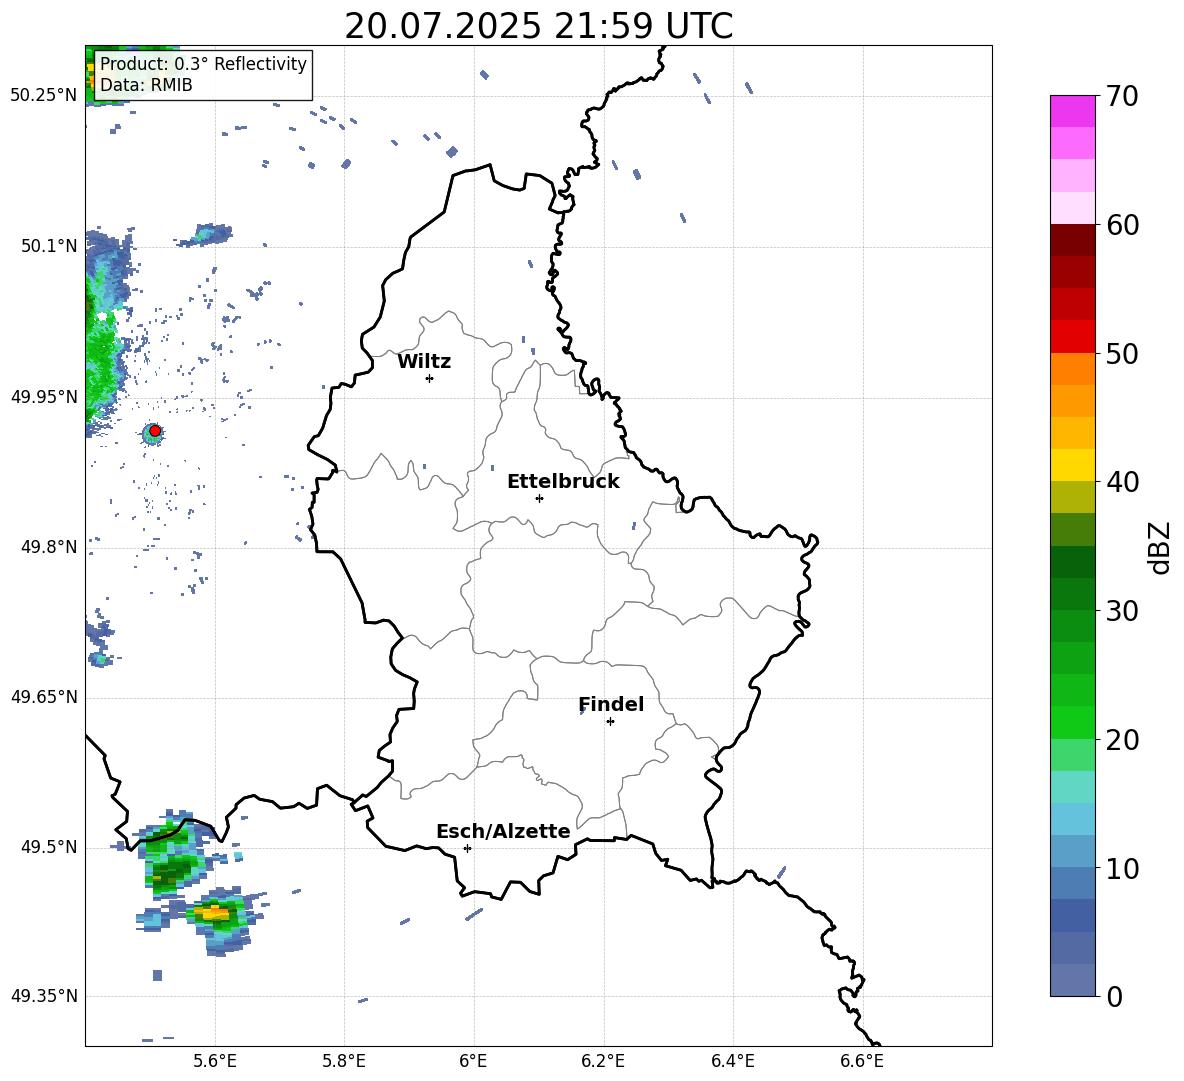Click the Product: 0.3° Reflectivity label

tap(203, 64)
